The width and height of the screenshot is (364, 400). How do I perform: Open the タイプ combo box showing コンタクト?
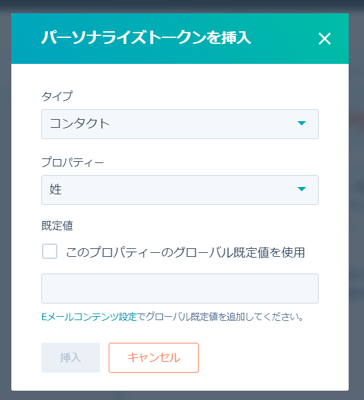(x=180, y=124)
